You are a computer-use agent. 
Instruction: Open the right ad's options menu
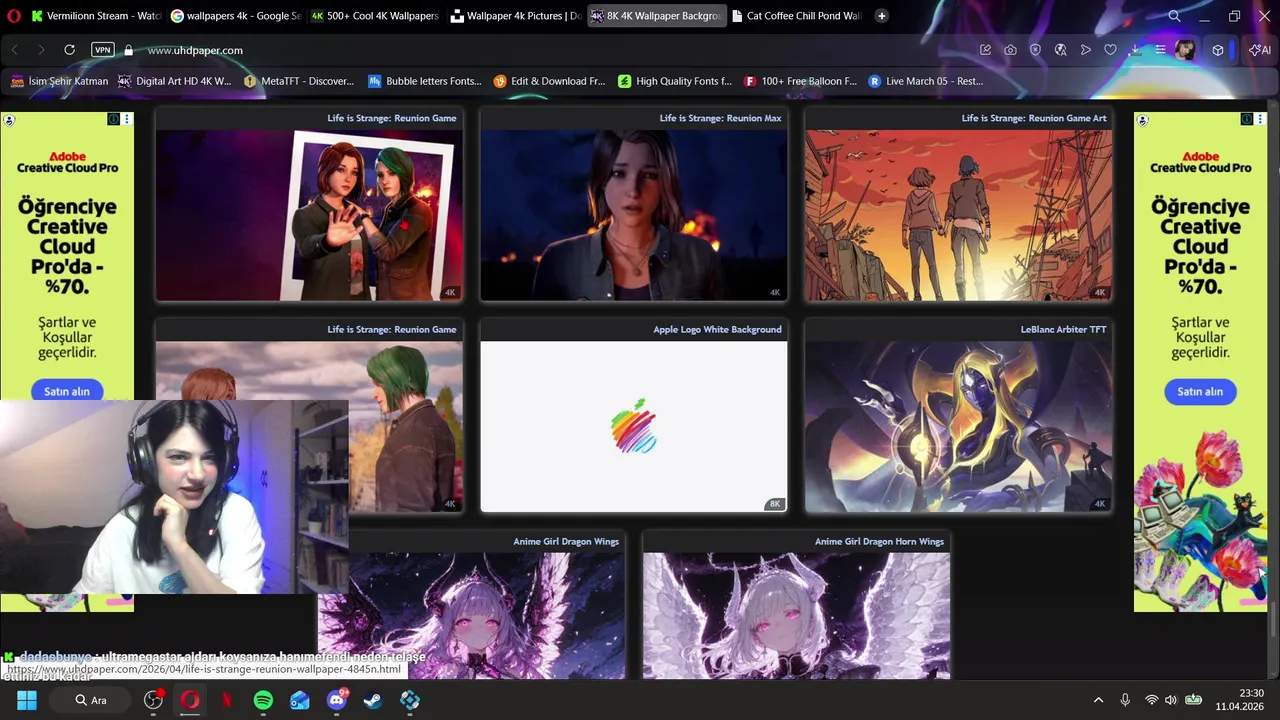pyautogui.click(x=1260, y=119)
